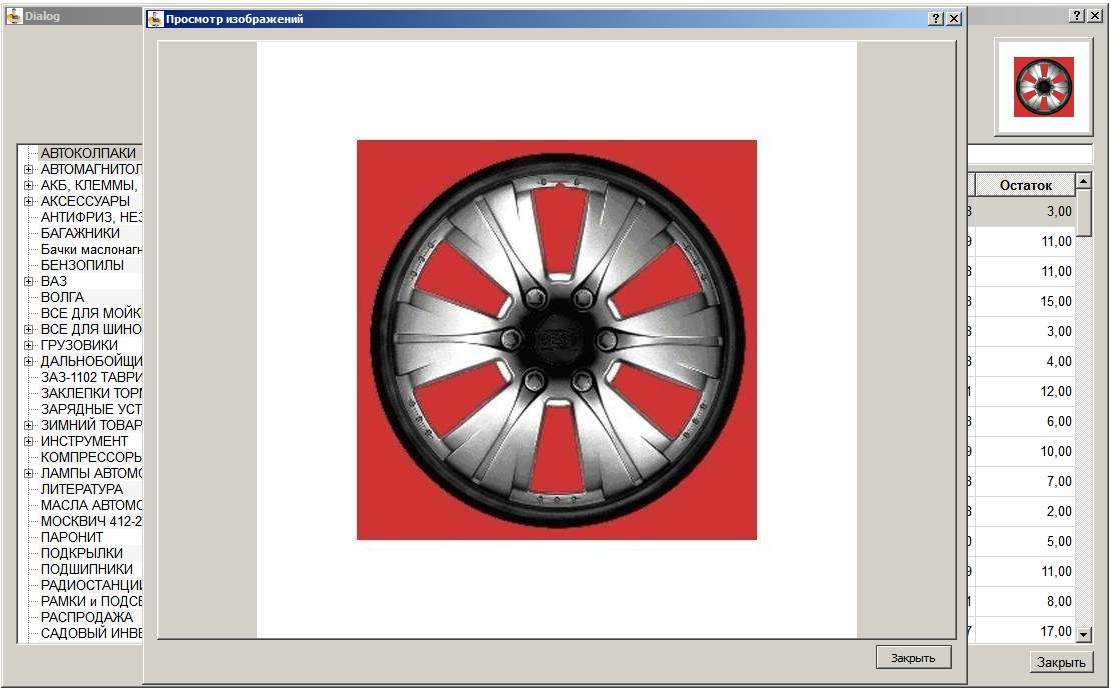Expand the ДАЛЬНОБОЙЩИ tree node
The width and height of the screenshot is (1111, 689).
click(x=28, y=362)
